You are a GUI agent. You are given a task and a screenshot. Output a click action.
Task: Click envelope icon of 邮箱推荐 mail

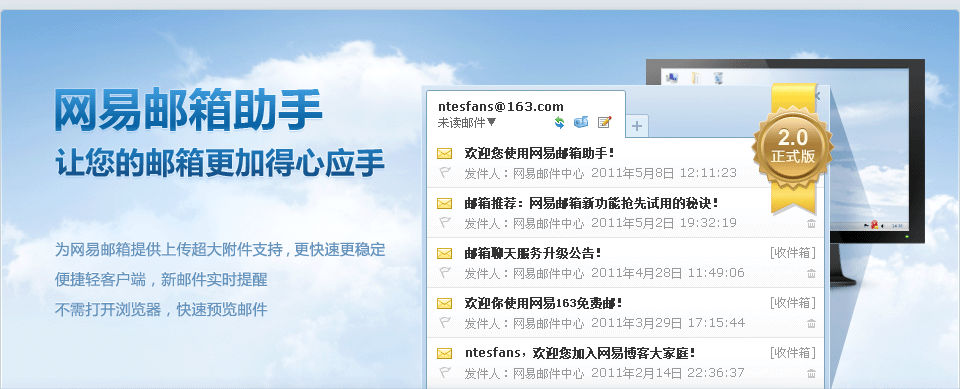(444, 203)
